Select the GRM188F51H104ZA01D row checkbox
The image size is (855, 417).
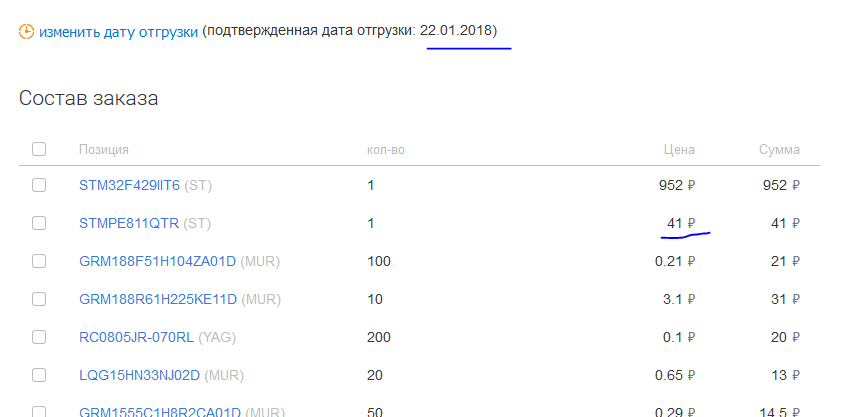click(39, 261)
